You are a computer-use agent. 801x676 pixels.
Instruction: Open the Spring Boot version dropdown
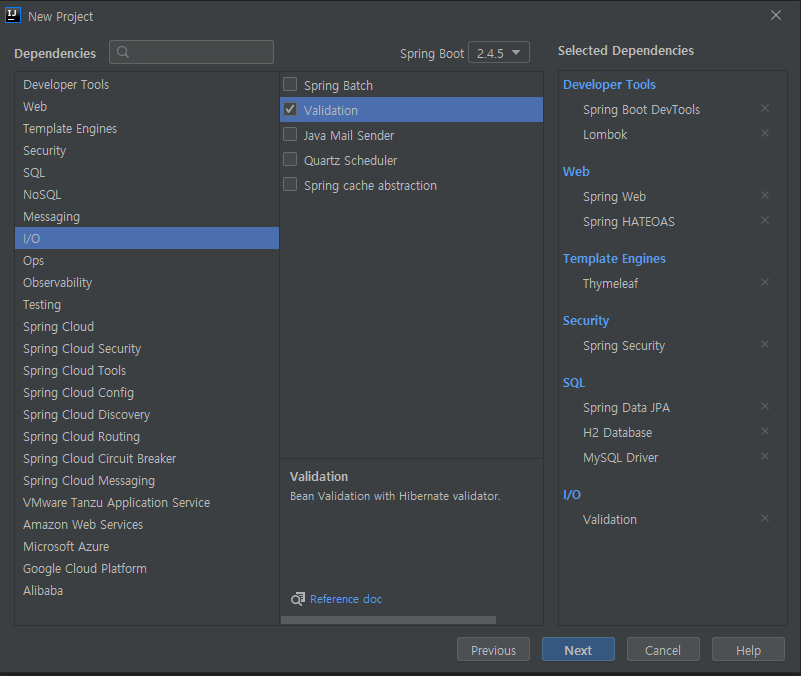click(x=499, y=53)
